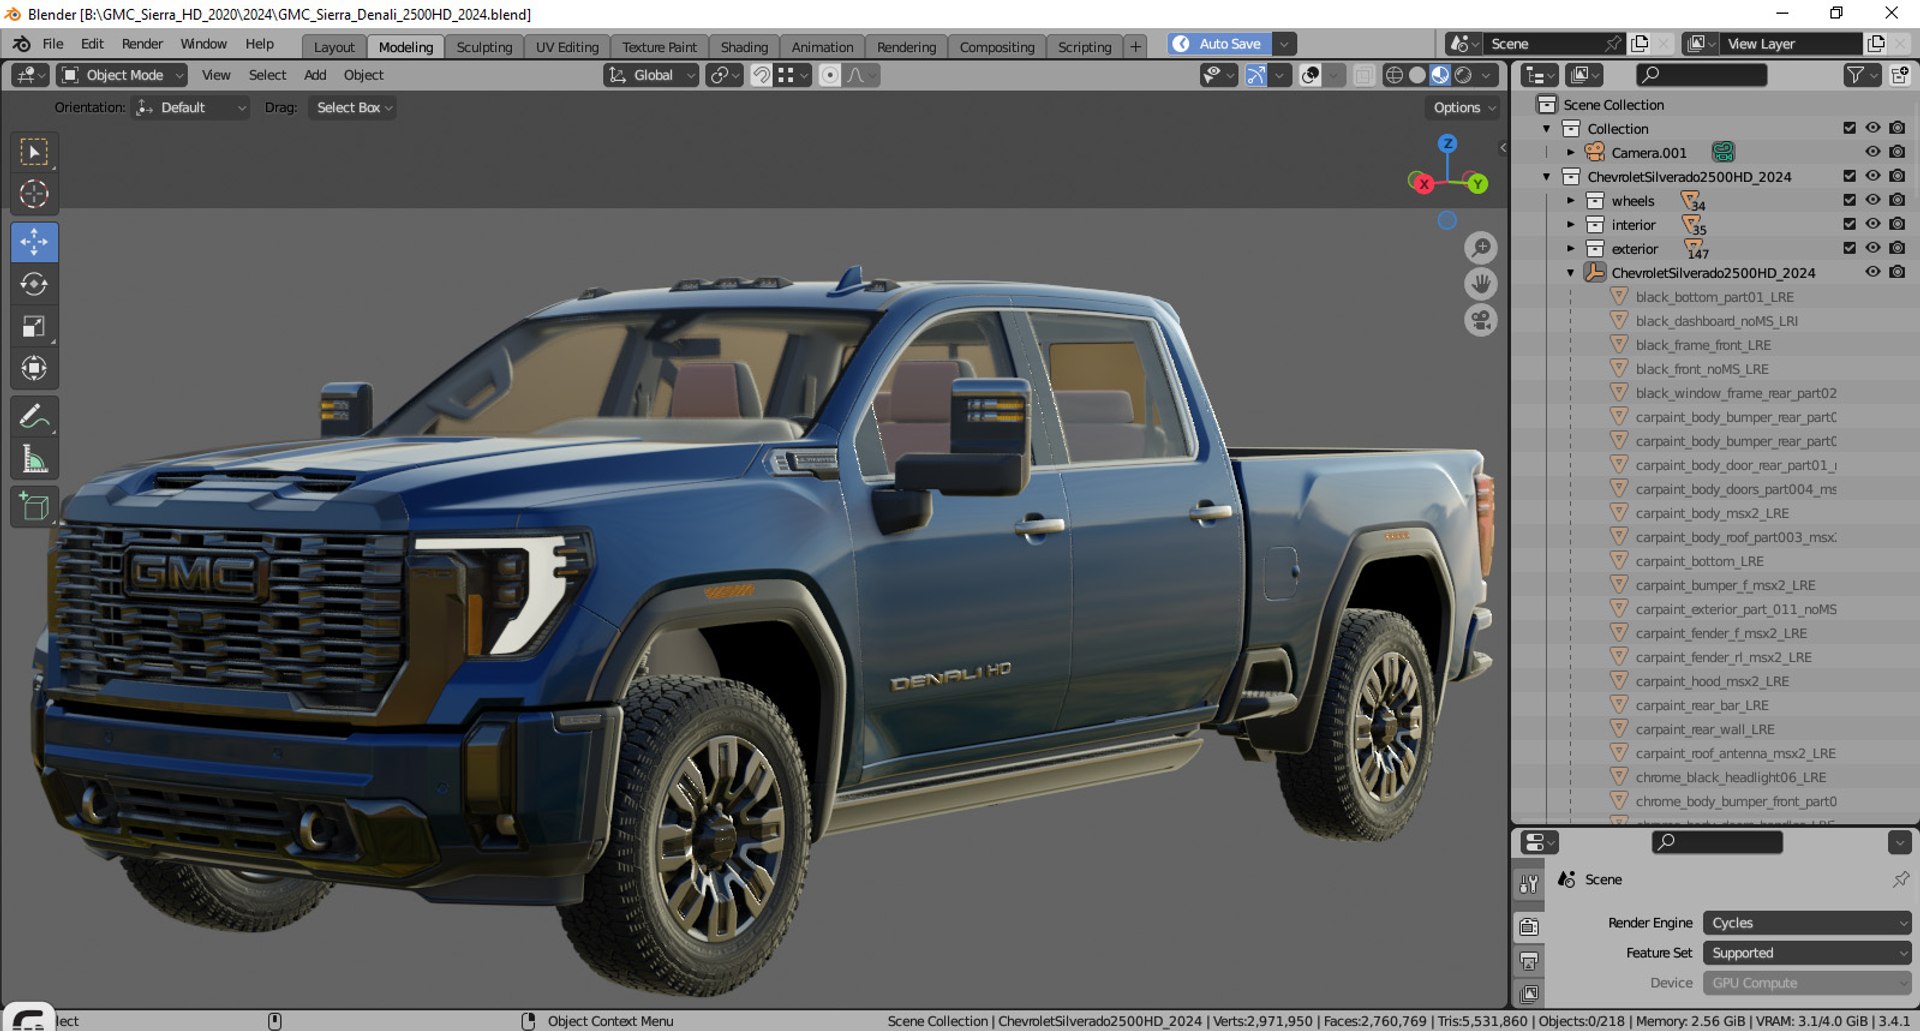Open the Render menu

(x=142, y=44)
